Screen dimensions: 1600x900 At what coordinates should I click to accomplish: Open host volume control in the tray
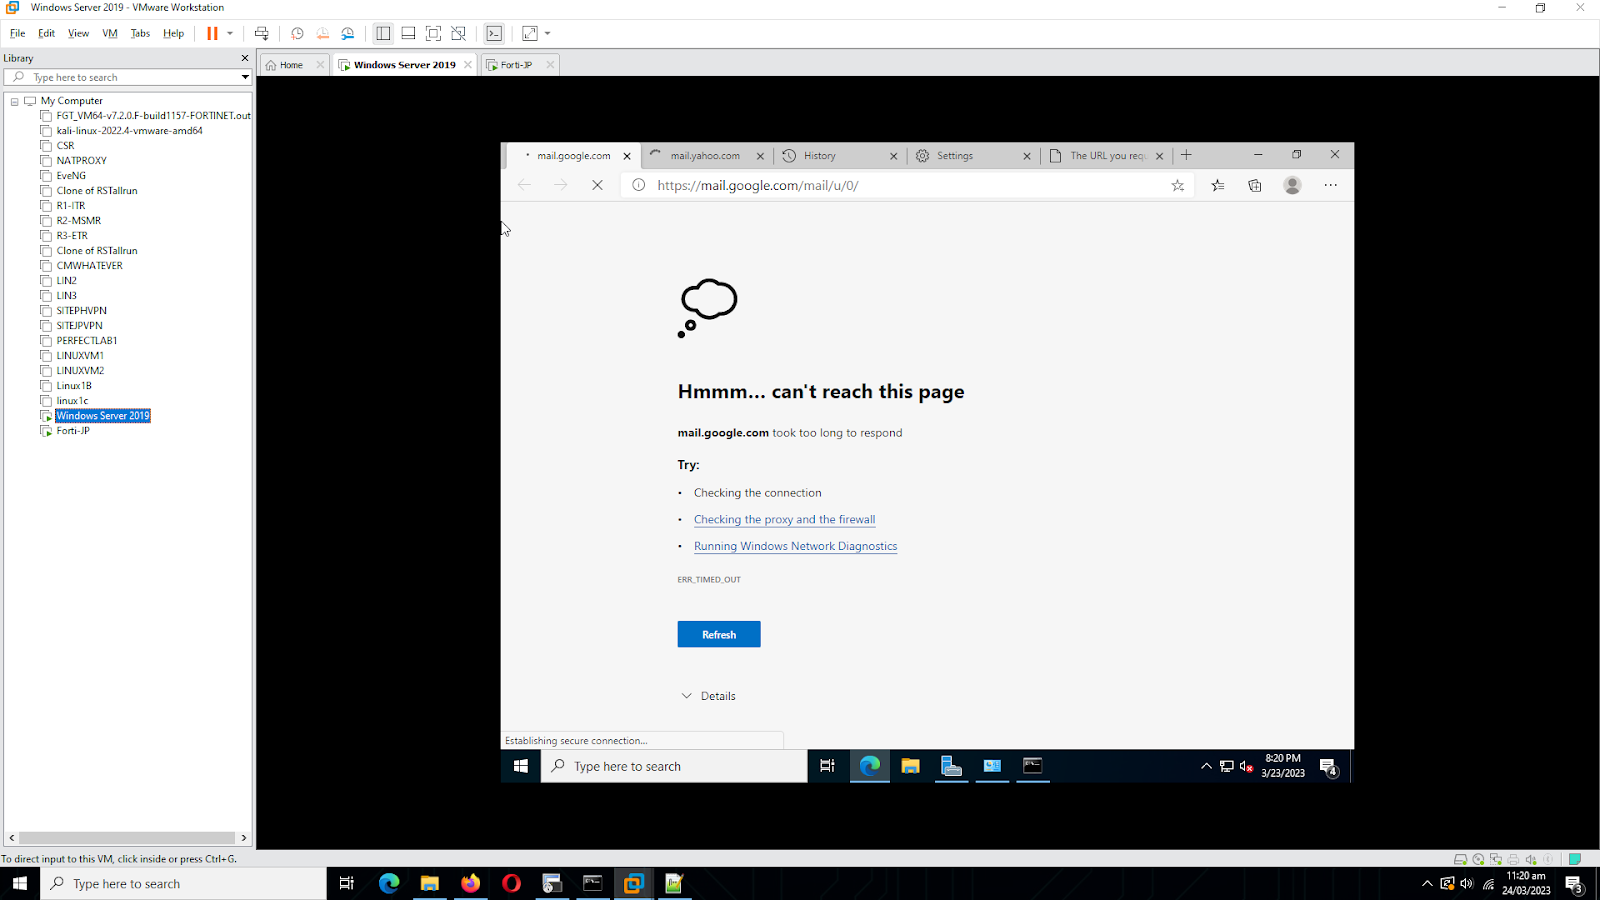click(1467, 884)
